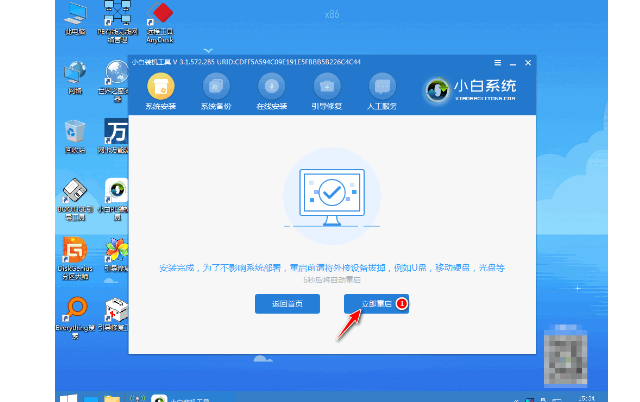Open the Recycle Bin on desktop

tap(74, 133)
